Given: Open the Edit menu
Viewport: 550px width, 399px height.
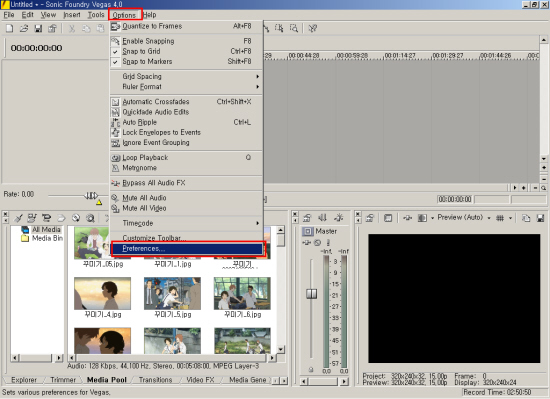Looking at the screenshot, I should click(27, 15).
